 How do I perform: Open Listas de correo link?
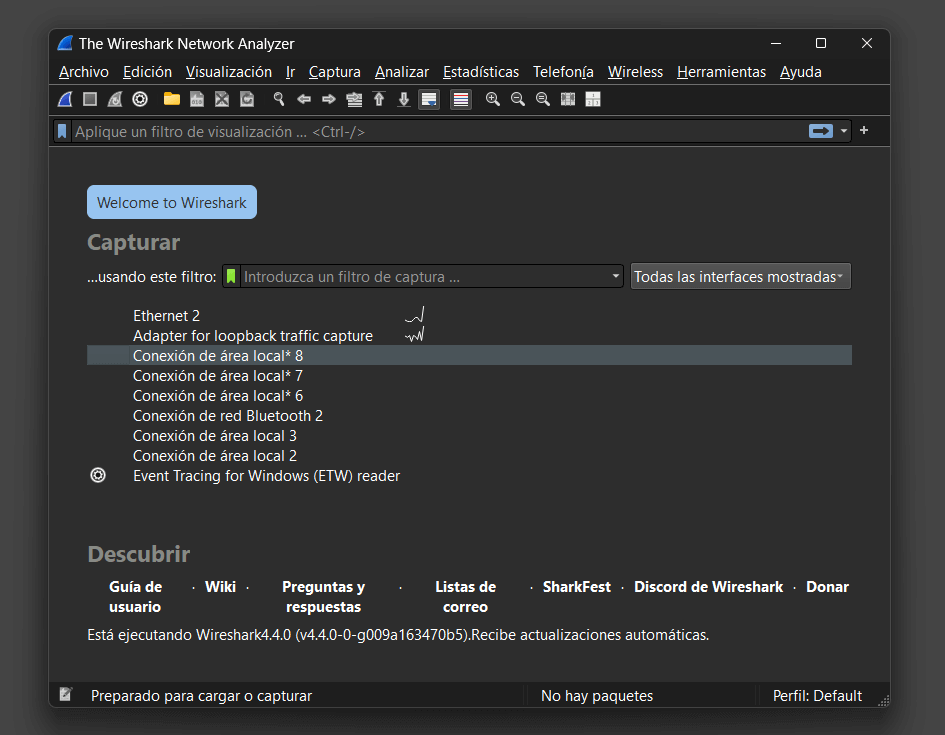(465, 596)
